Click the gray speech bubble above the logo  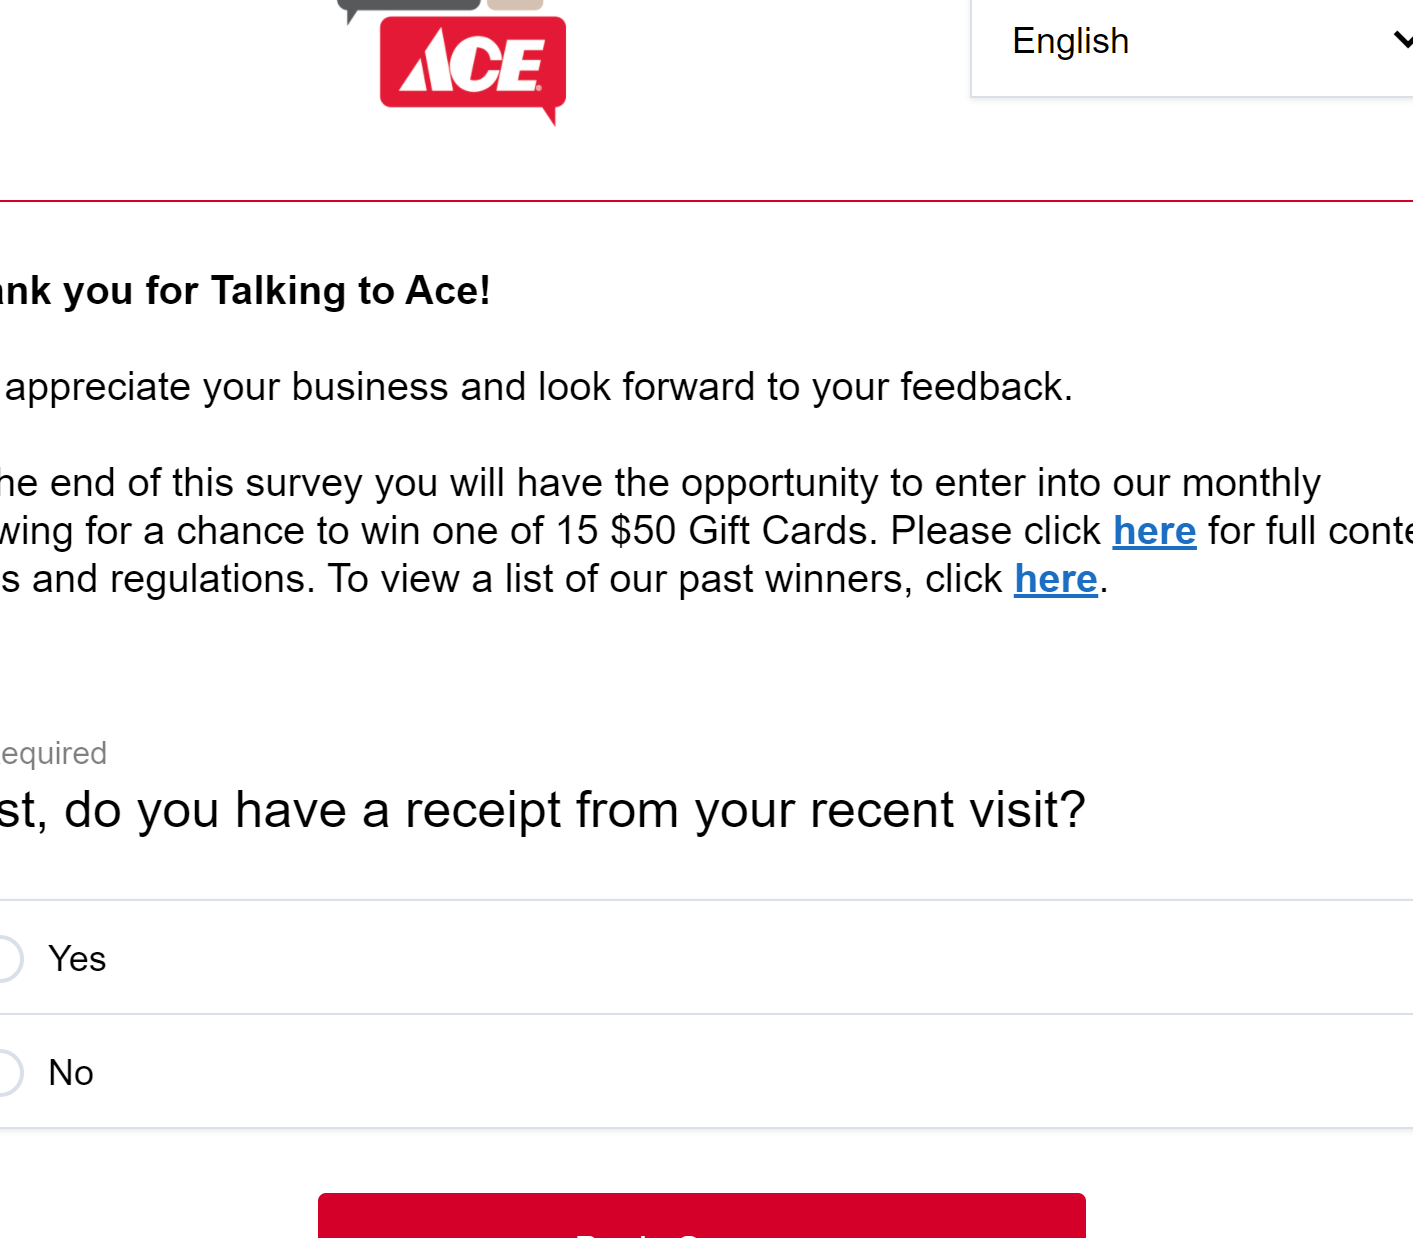[410, 6]
